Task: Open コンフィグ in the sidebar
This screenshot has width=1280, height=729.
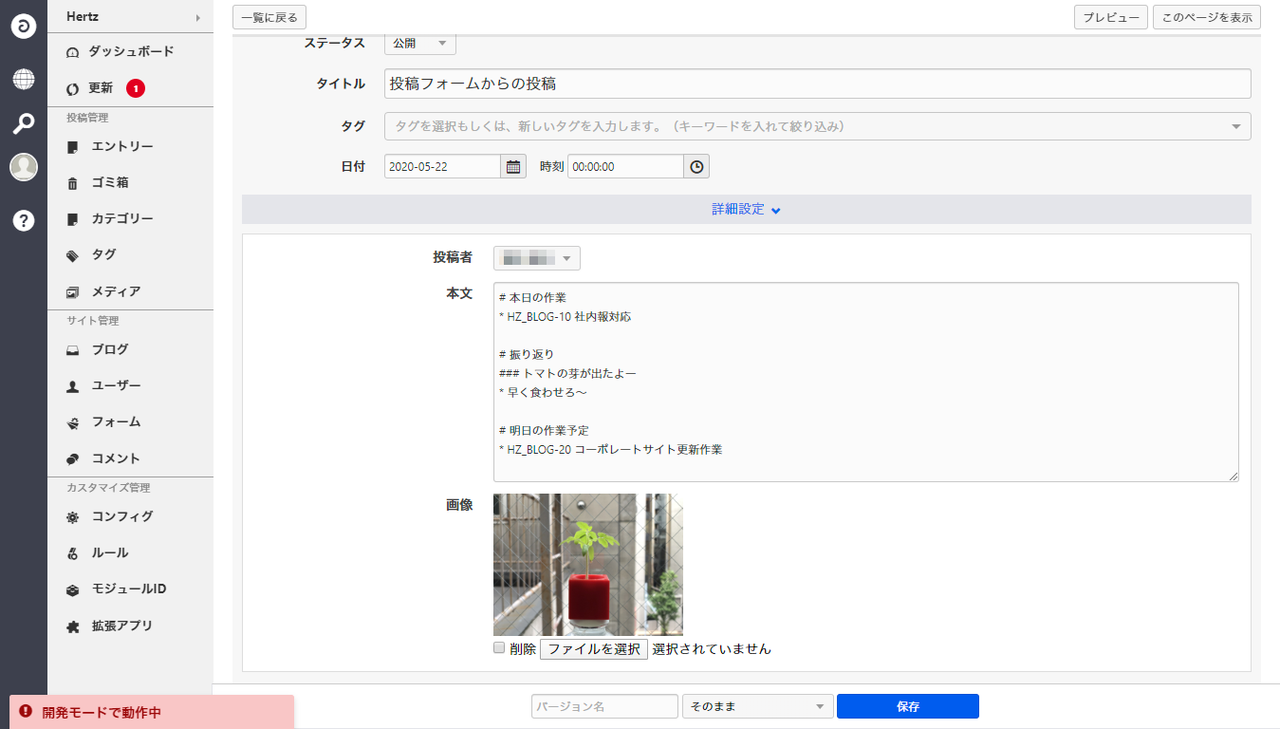Action: pyautogui.click(x=122, y=517)
